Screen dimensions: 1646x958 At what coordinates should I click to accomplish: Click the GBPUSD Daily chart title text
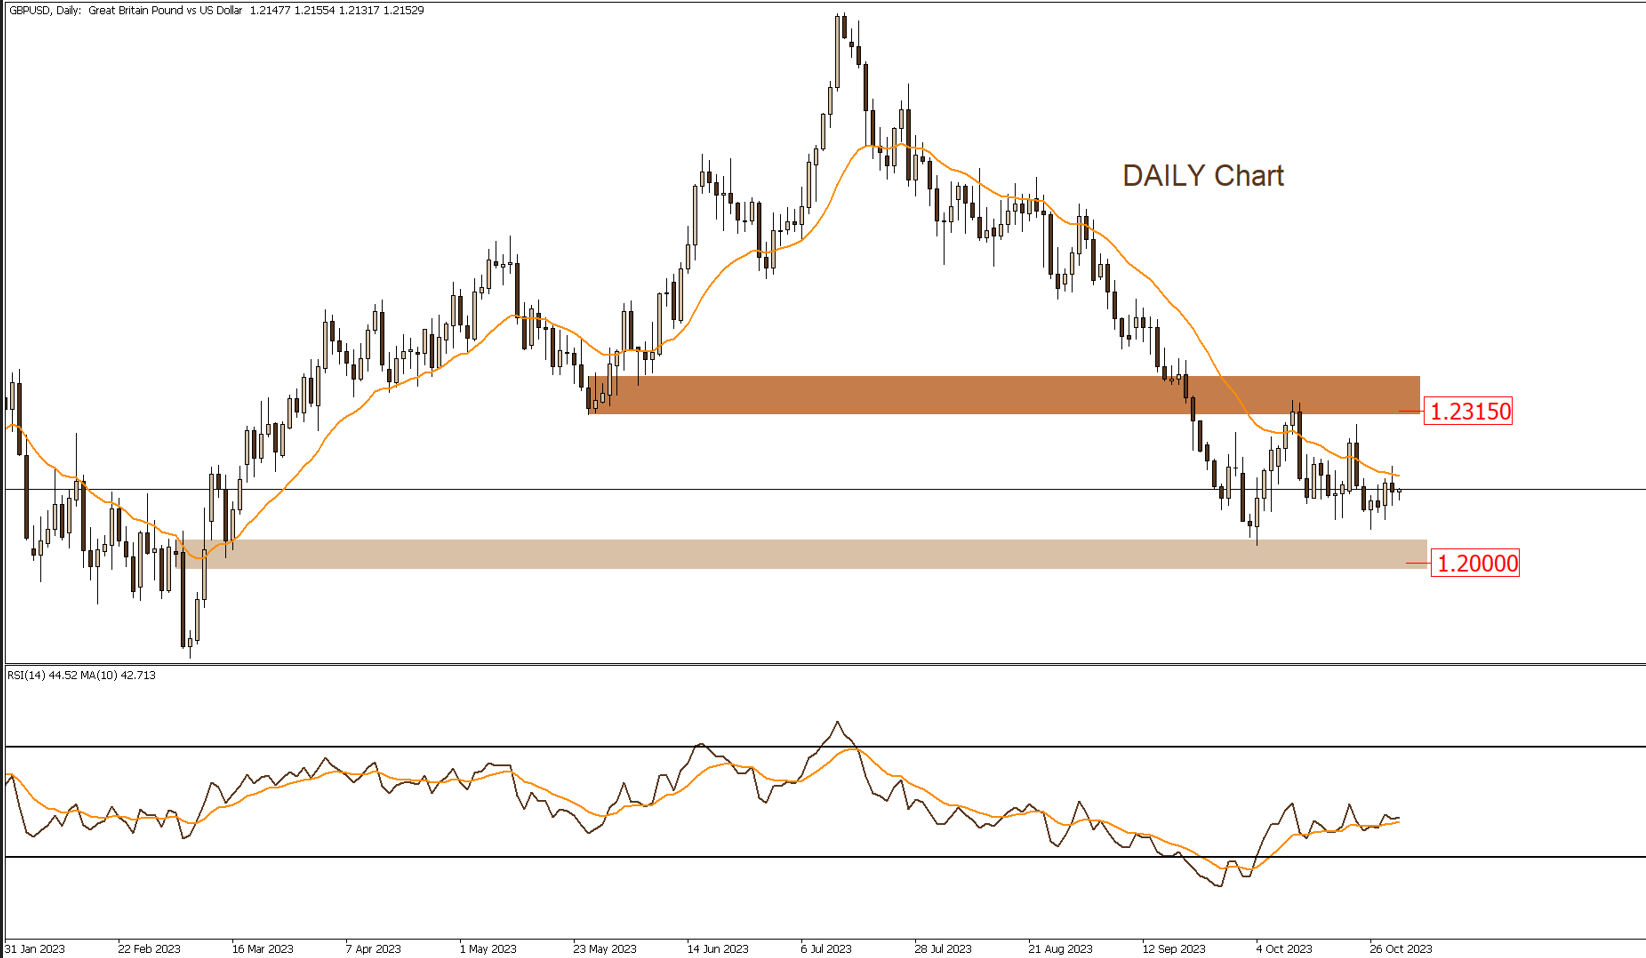(125, 10)
